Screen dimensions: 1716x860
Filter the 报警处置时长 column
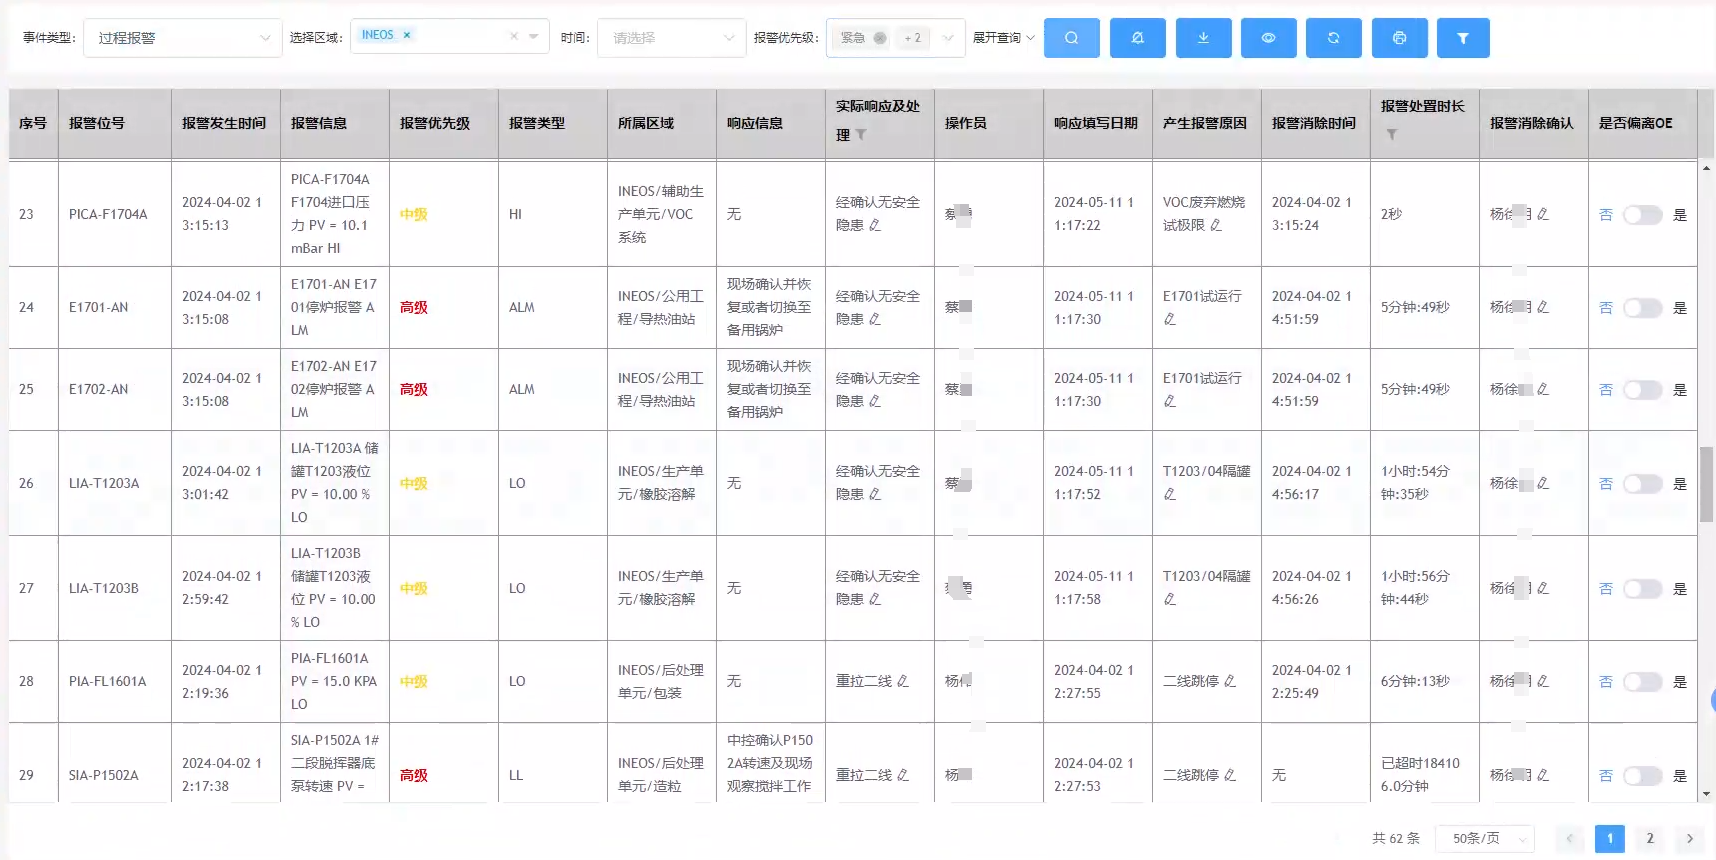[x=1391, y=135]
